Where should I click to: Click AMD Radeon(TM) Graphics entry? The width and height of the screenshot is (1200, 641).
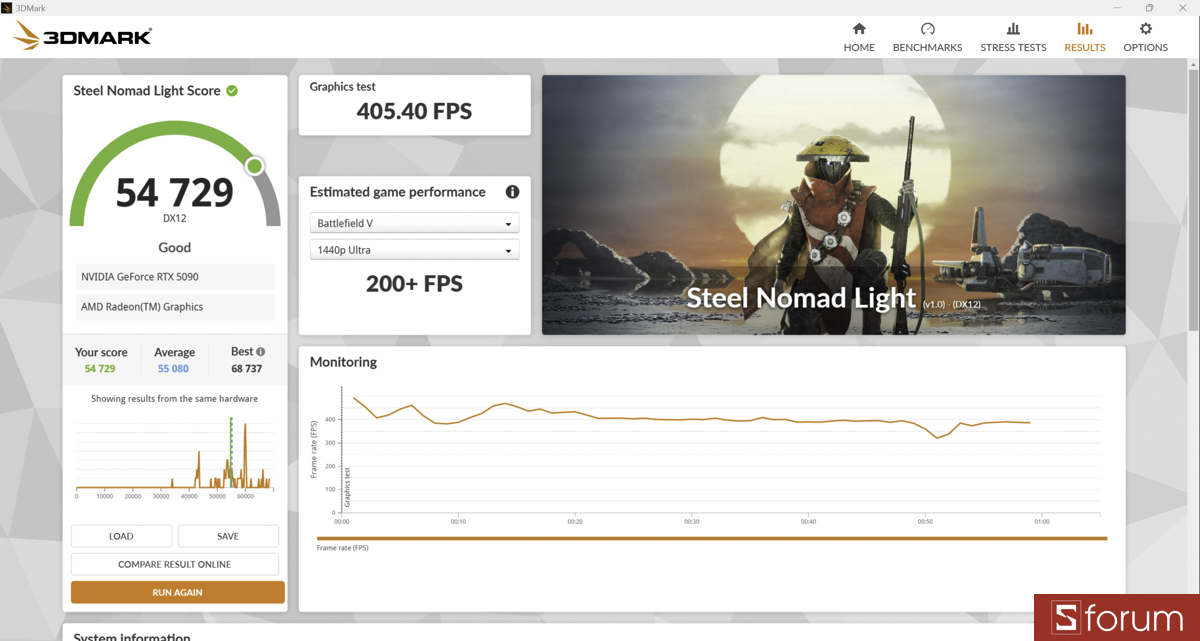coord(174,307)
